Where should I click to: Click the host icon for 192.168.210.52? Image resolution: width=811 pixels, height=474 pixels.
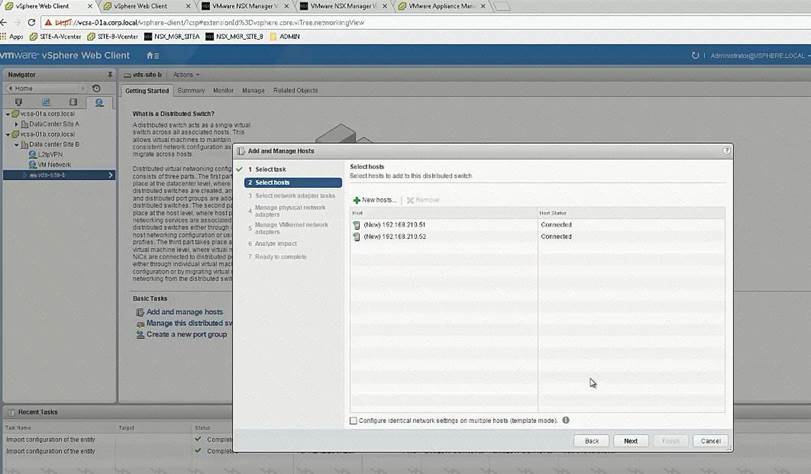coord(357,237)
